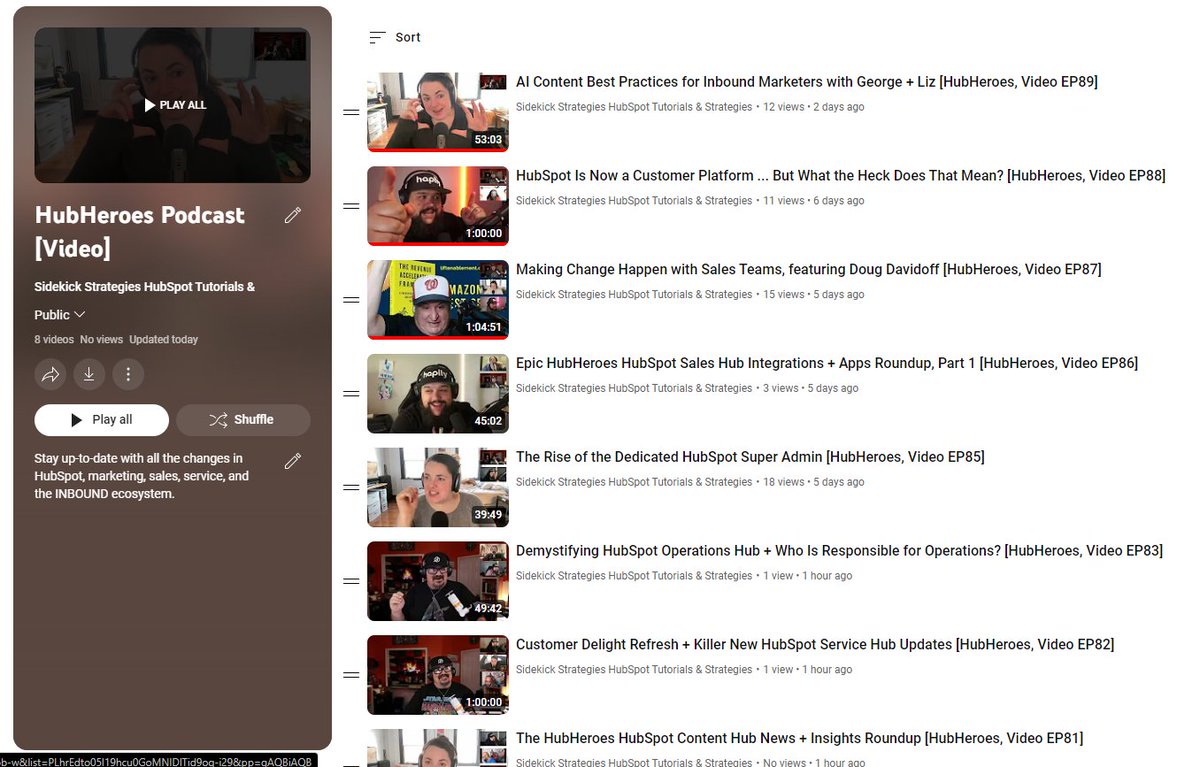
Task: Grab drag handle for EP87 video
Action: point(351,300)
